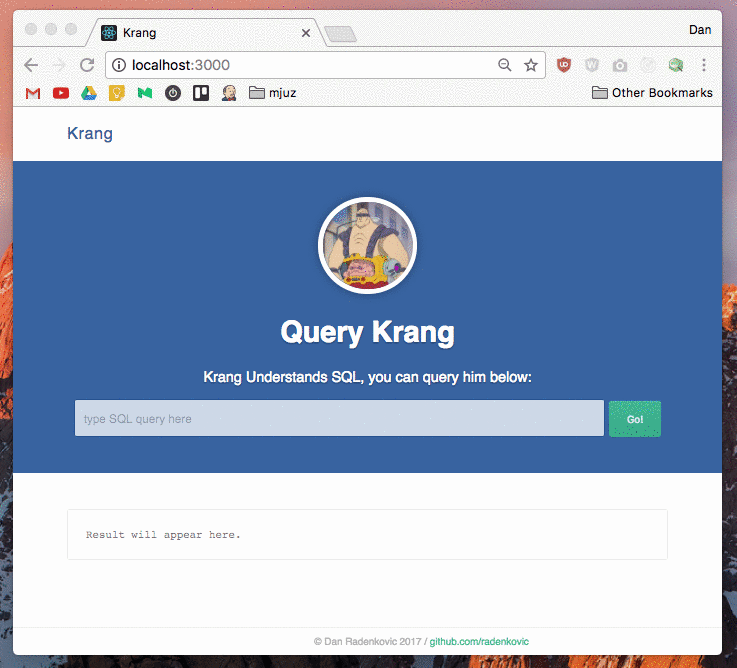This screenshot has width=737, height=668.
Task: Click the Query Krang heading
Action: click(x=368, y=332)
